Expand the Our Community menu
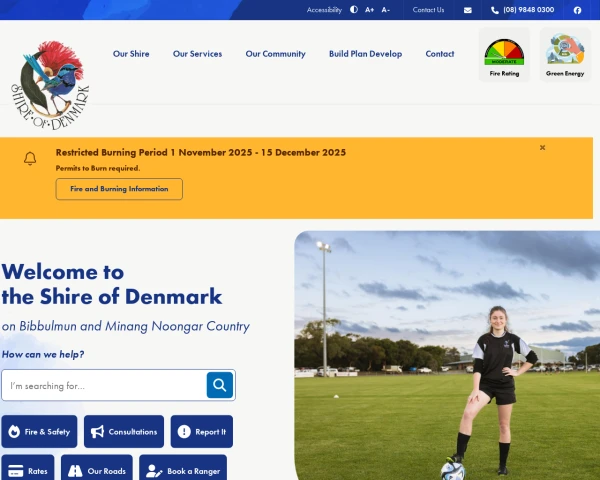Image resolution: width=600 pixels, height=480 pixels. (276, 54)
